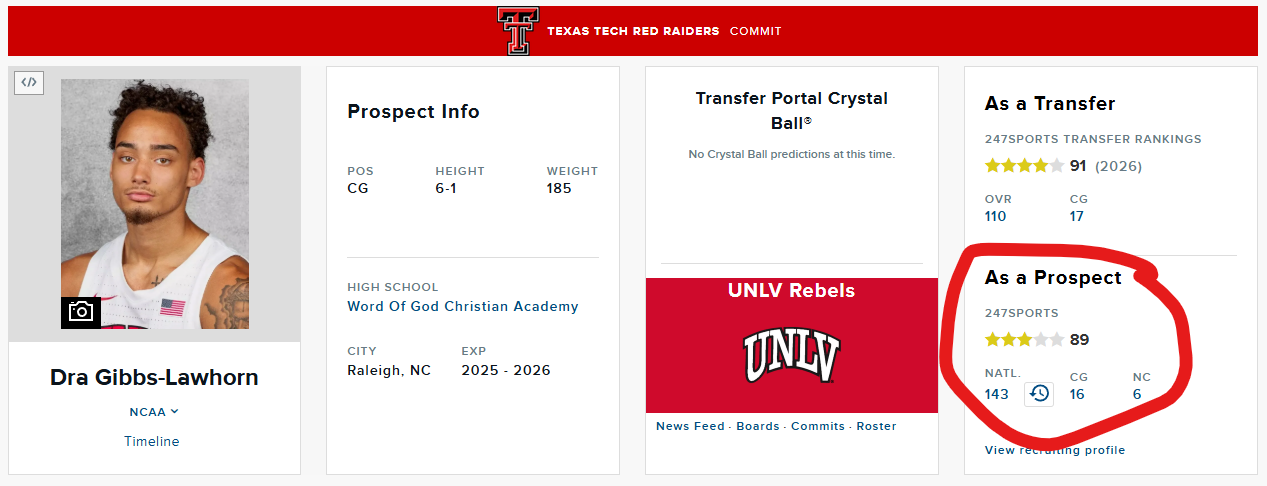Open the player Timeline link
The width and height of the screenshot is (1267, 486).
coord(152,441)
